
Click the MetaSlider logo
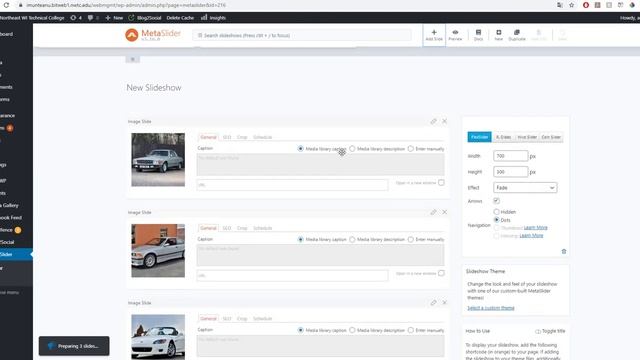tap(153, 35)
